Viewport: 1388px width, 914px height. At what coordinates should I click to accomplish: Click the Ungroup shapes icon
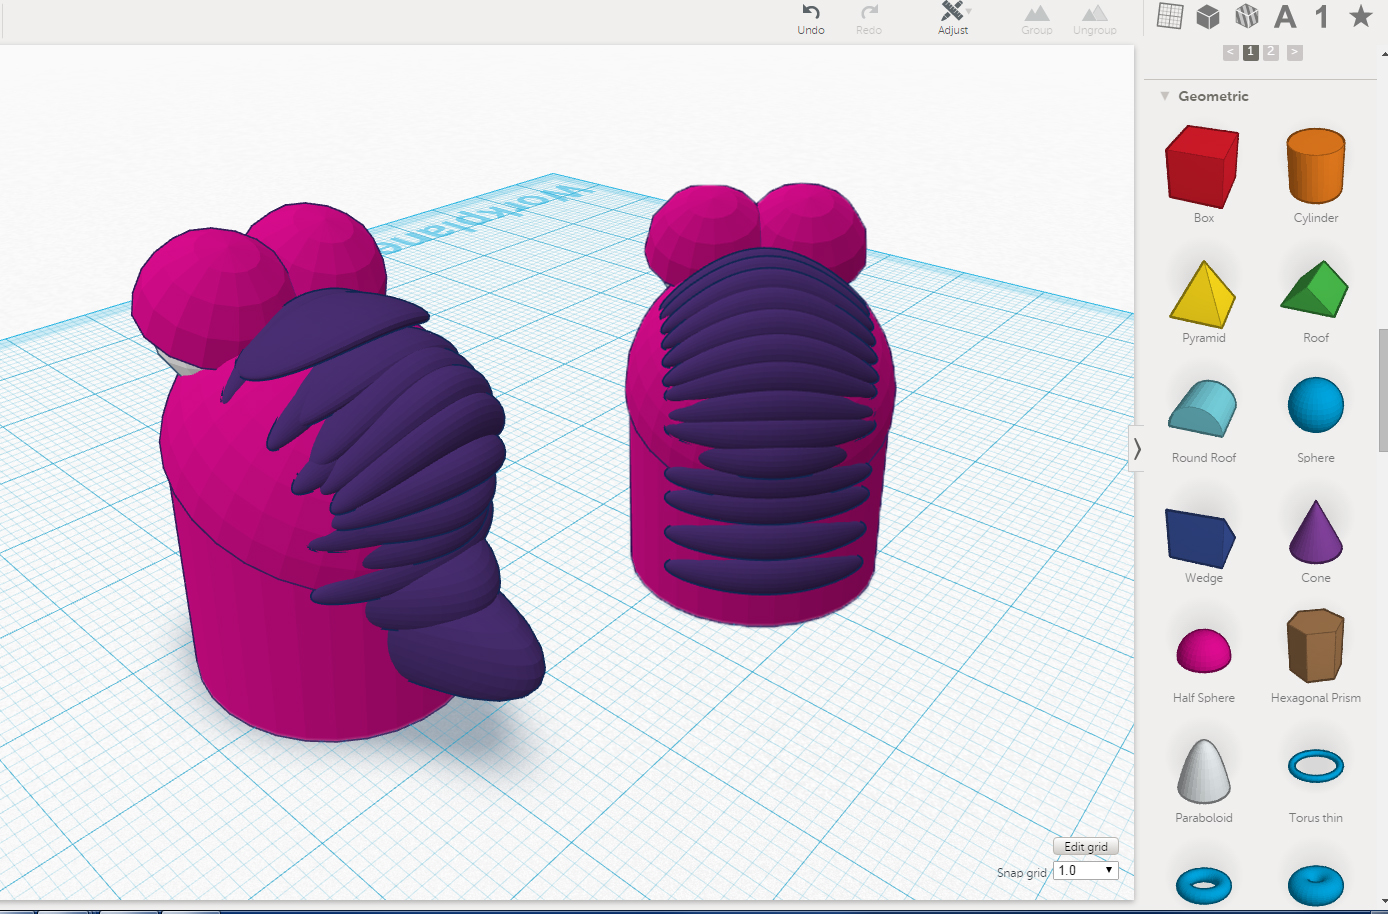pyautogui.click(x=1095, y=19)
